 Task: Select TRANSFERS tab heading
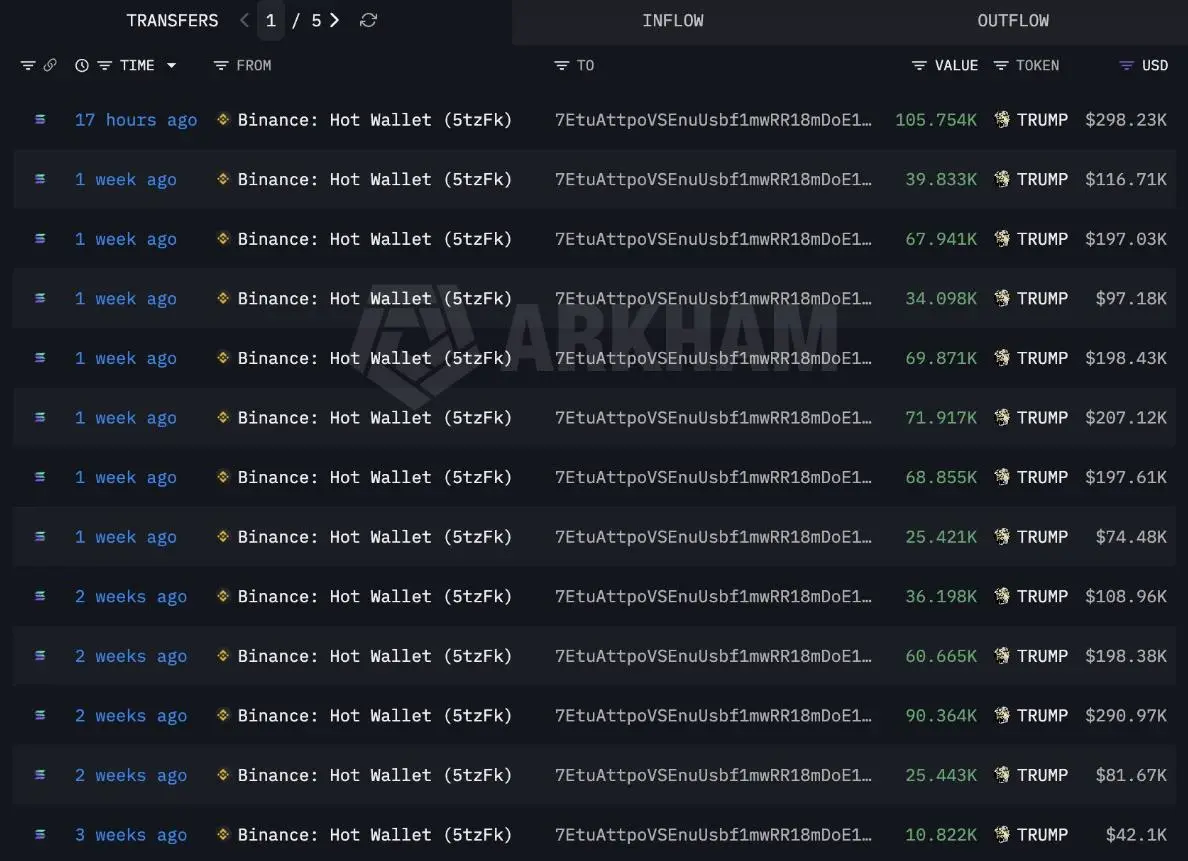click(x=172, y=20)
